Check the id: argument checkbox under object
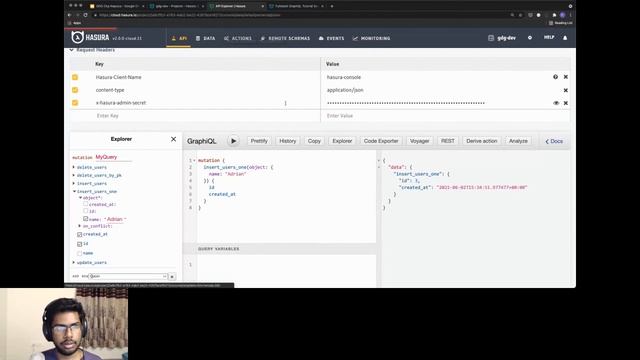Screen dimensions: 640x360 pyautogui.click(x=86, y=211)
